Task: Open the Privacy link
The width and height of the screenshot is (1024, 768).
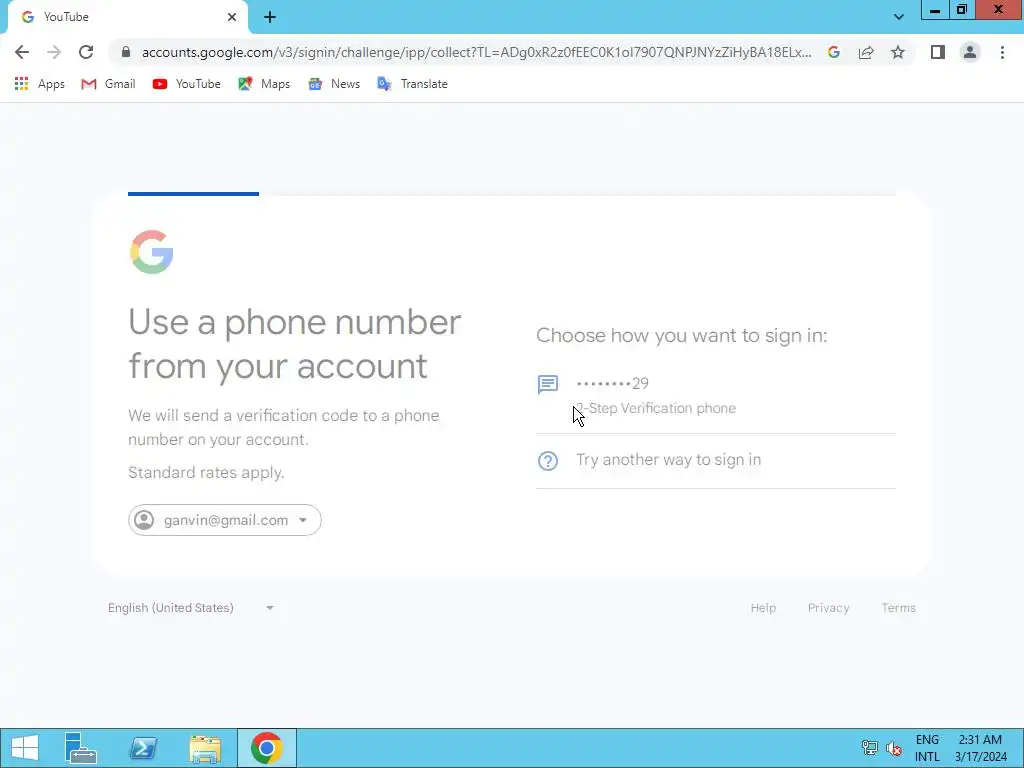Action: click(828, 607)
